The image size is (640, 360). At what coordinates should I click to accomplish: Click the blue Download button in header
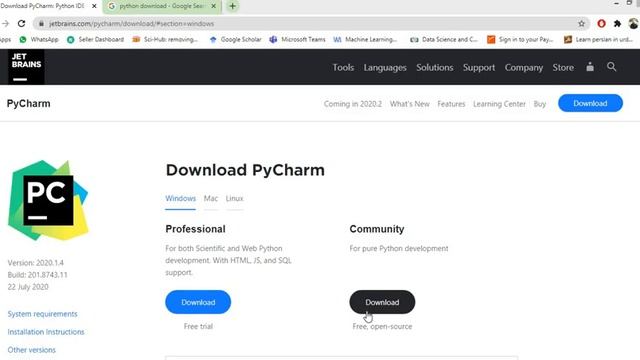coord(590,103)
